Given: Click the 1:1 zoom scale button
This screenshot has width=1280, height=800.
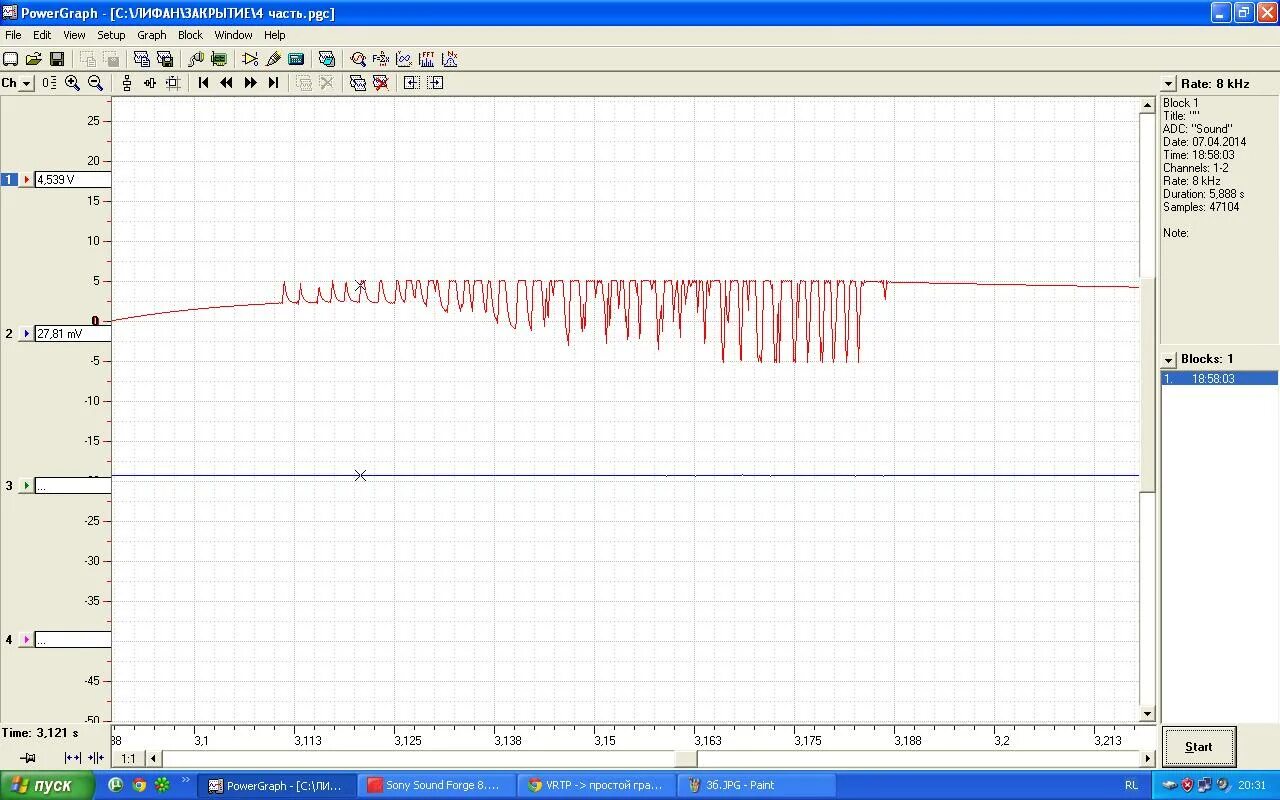Looking at the screenshot, I should pos(127,758).
